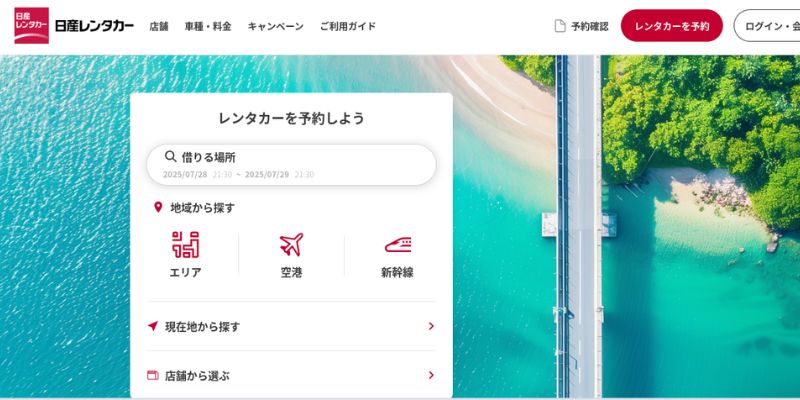This screenshot has height=400, width=800.
Task: Open the 店舗 menu item
Action: [159, 27]
